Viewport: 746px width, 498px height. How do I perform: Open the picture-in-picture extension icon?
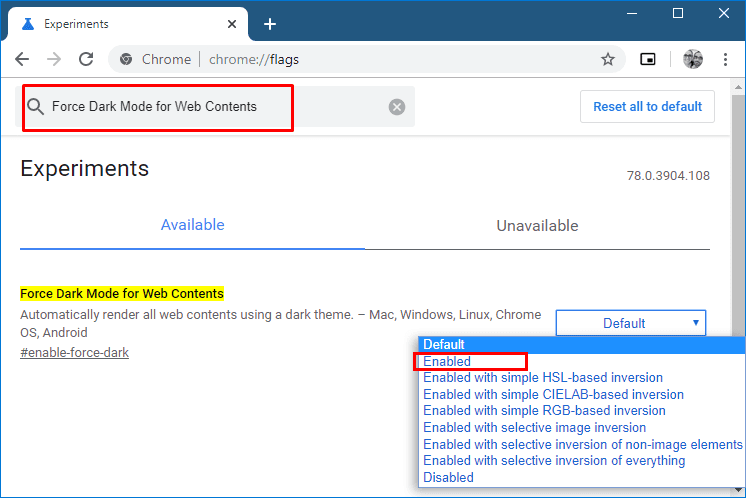648,59
